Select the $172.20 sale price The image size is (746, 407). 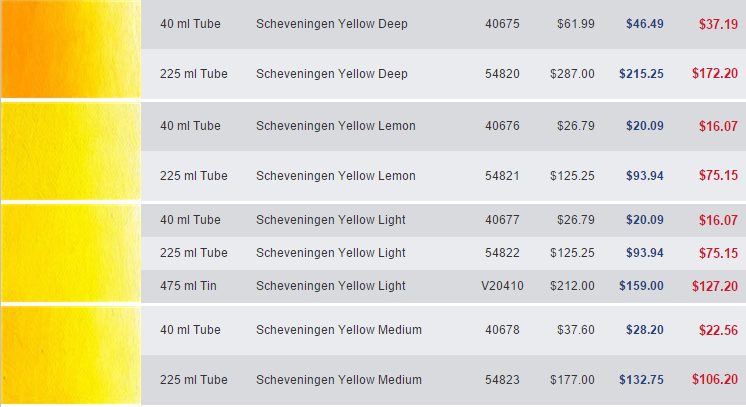pos(714,74)
